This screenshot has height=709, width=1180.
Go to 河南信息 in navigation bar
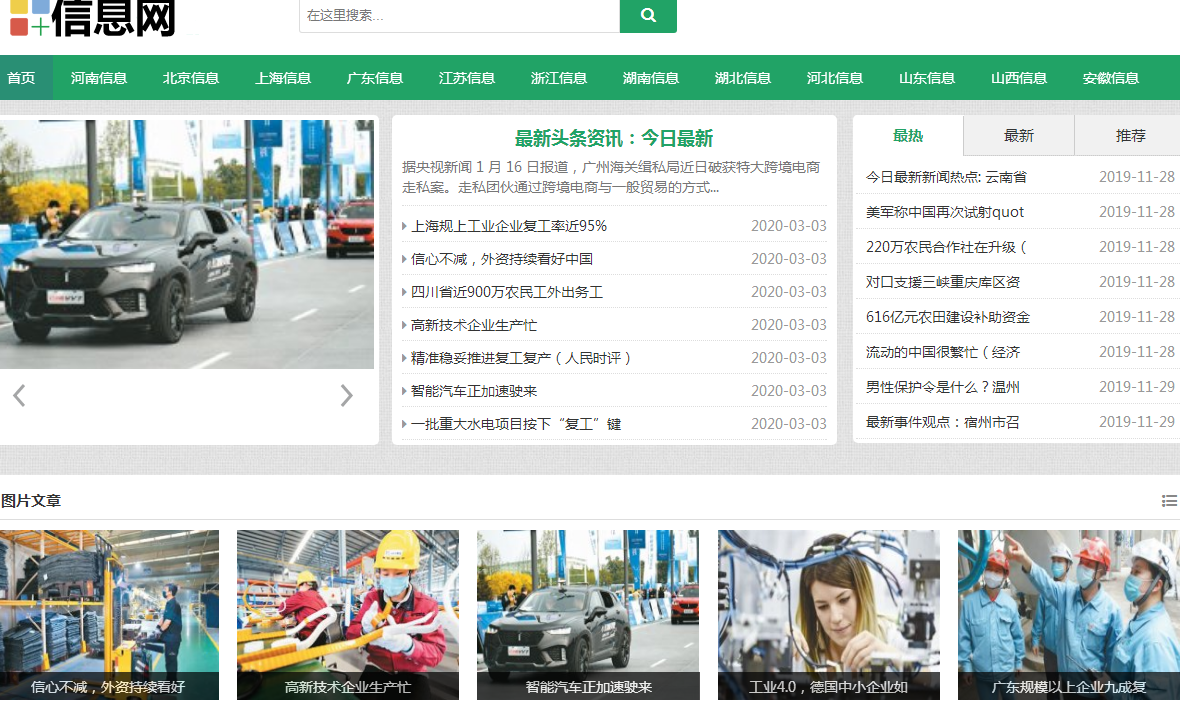(99, 78)
